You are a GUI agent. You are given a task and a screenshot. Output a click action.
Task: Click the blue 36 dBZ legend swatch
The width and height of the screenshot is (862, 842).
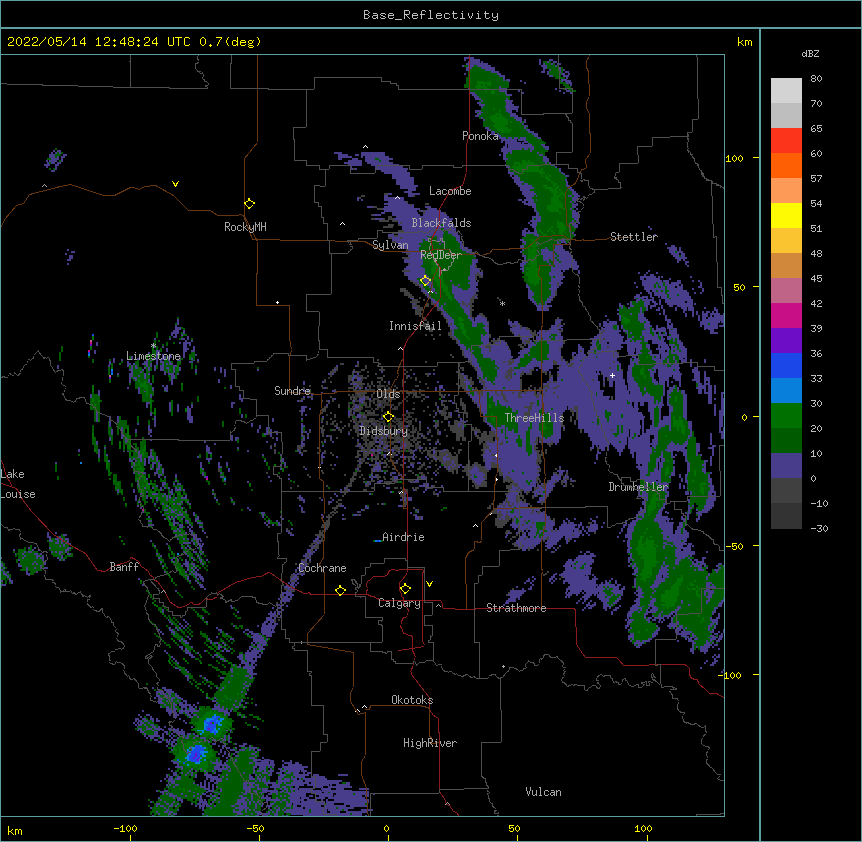[786, 365]
